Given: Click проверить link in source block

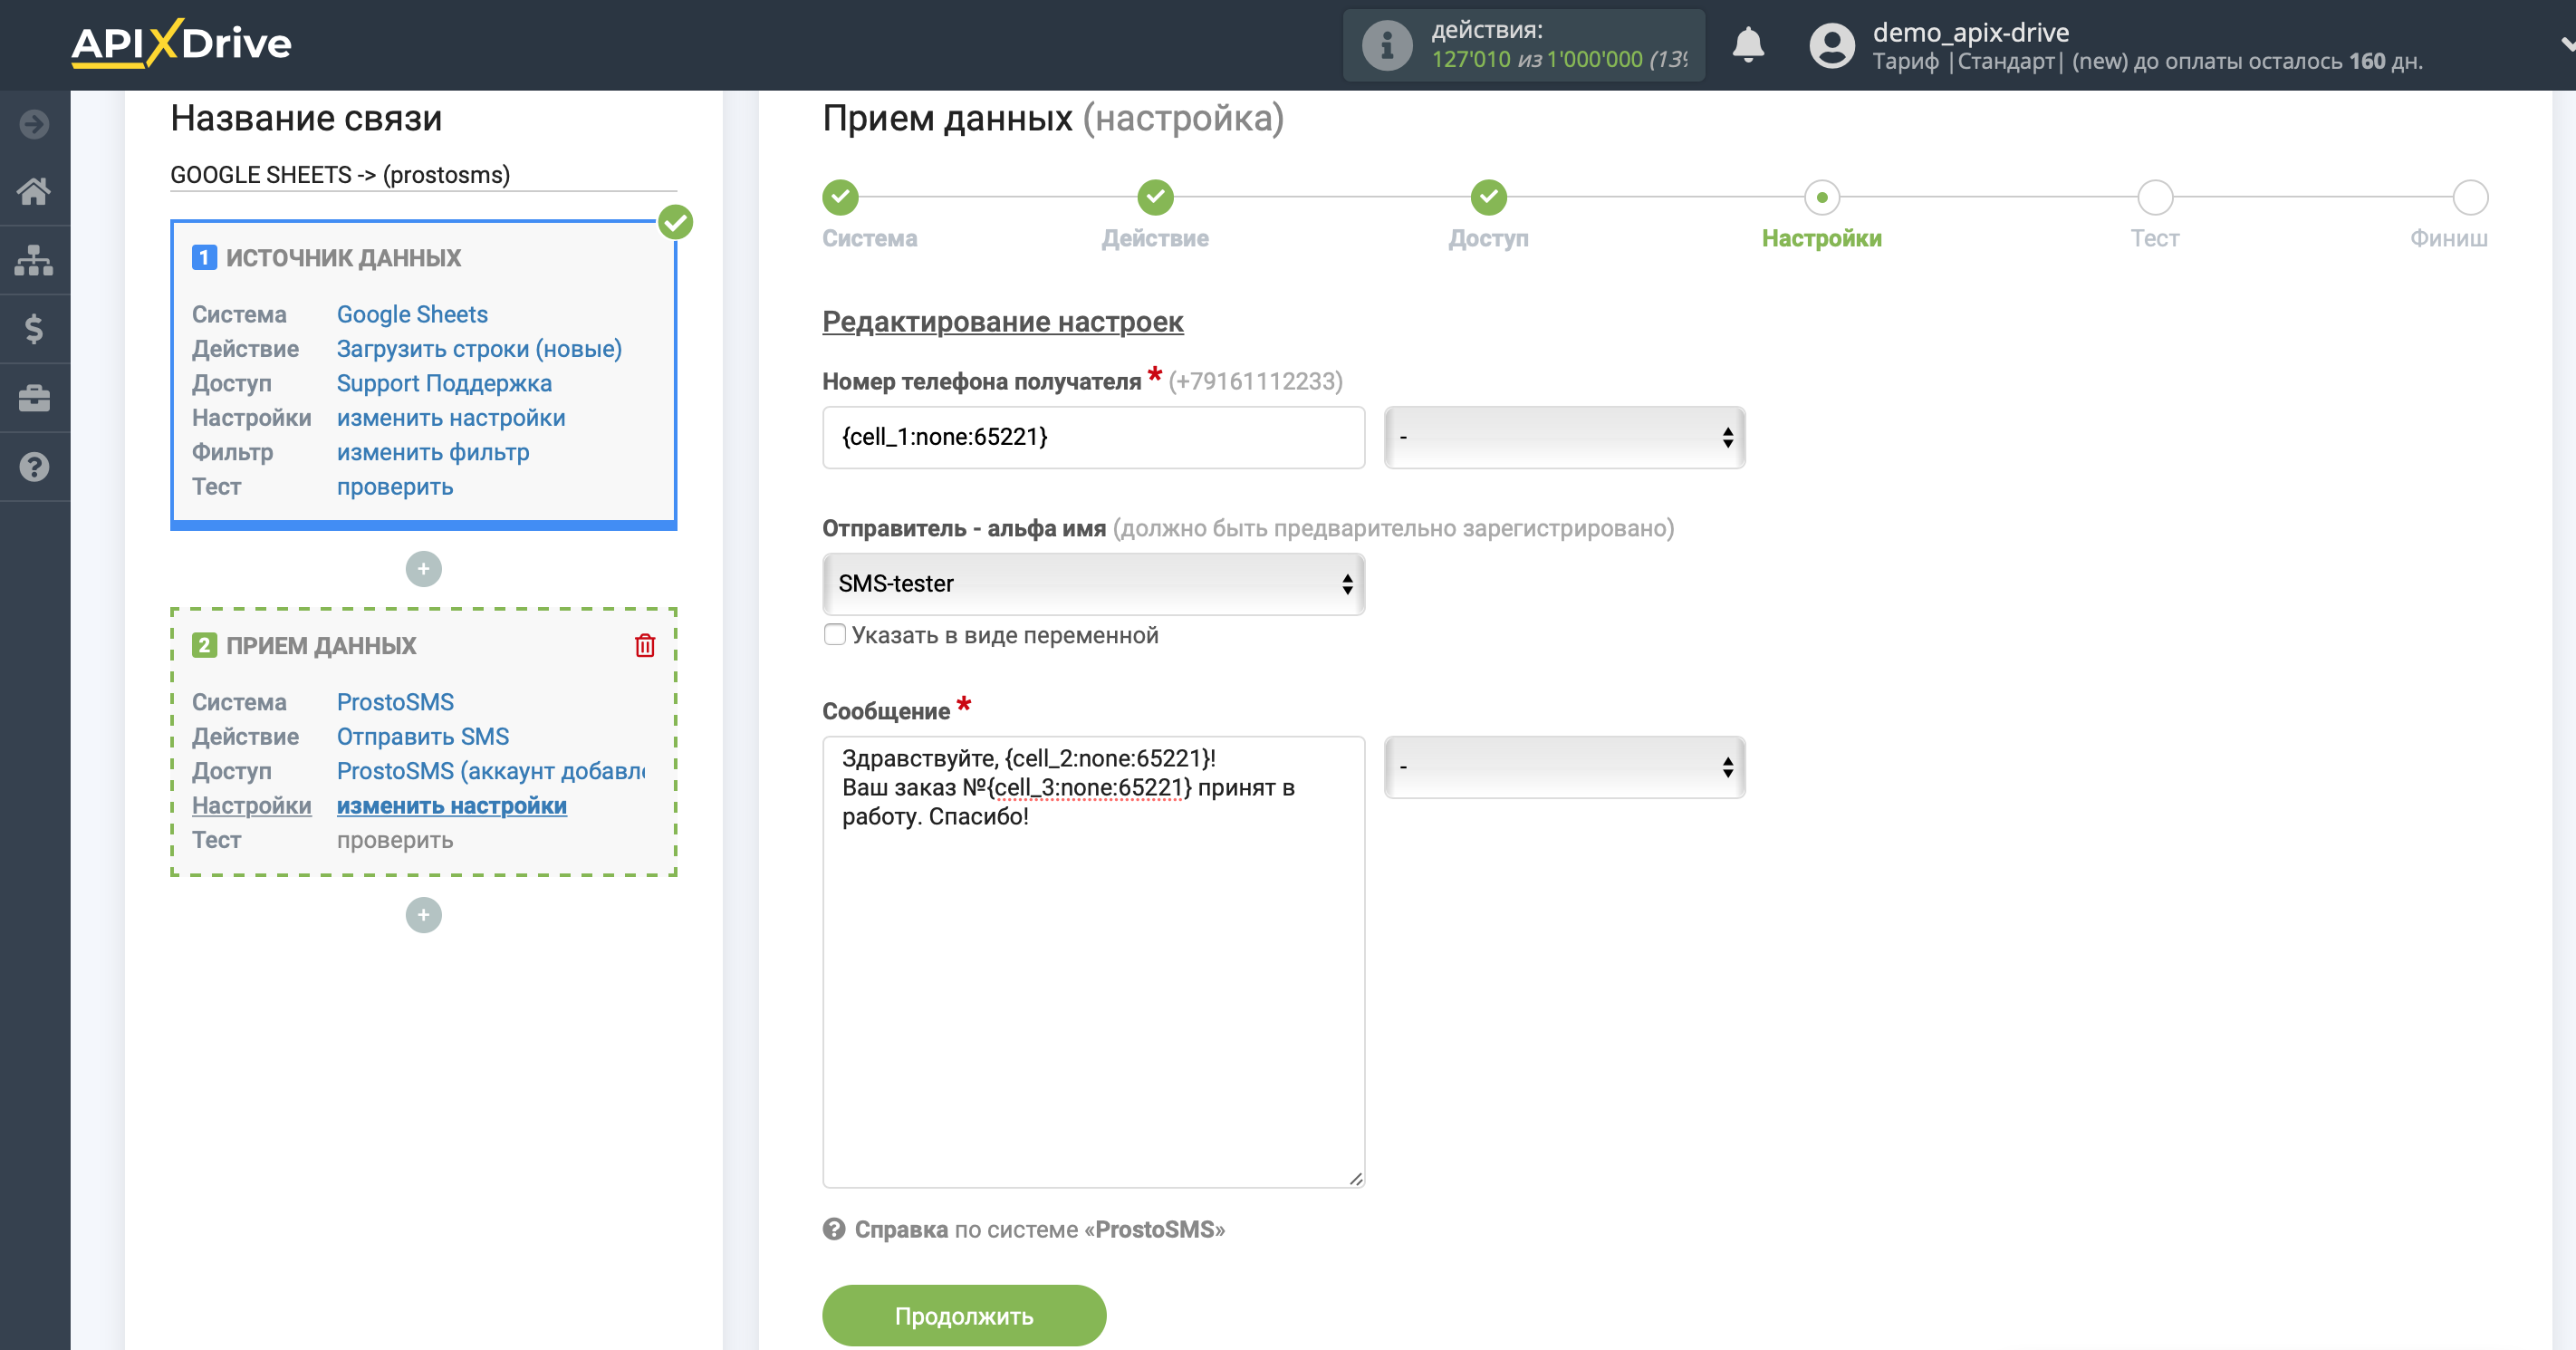Looking at the screenshot, I should point(395,487).
